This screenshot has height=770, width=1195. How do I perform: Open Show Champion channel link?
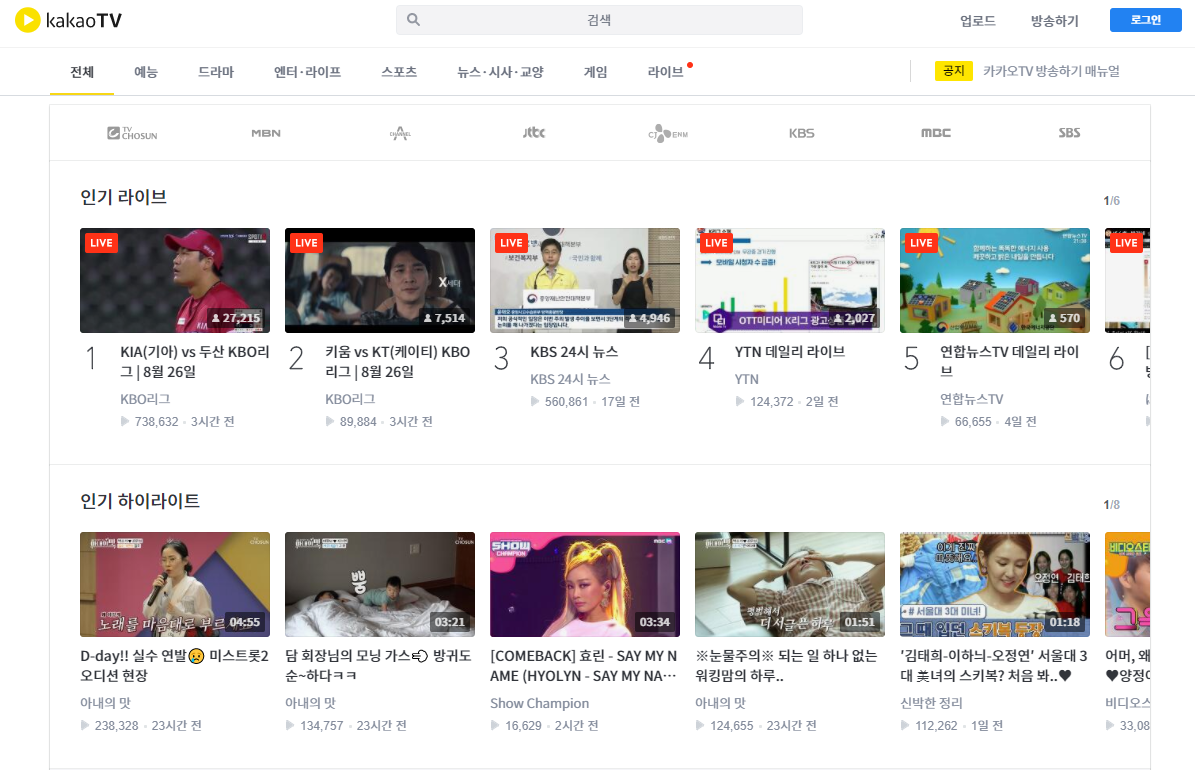[x=540, y=703]
